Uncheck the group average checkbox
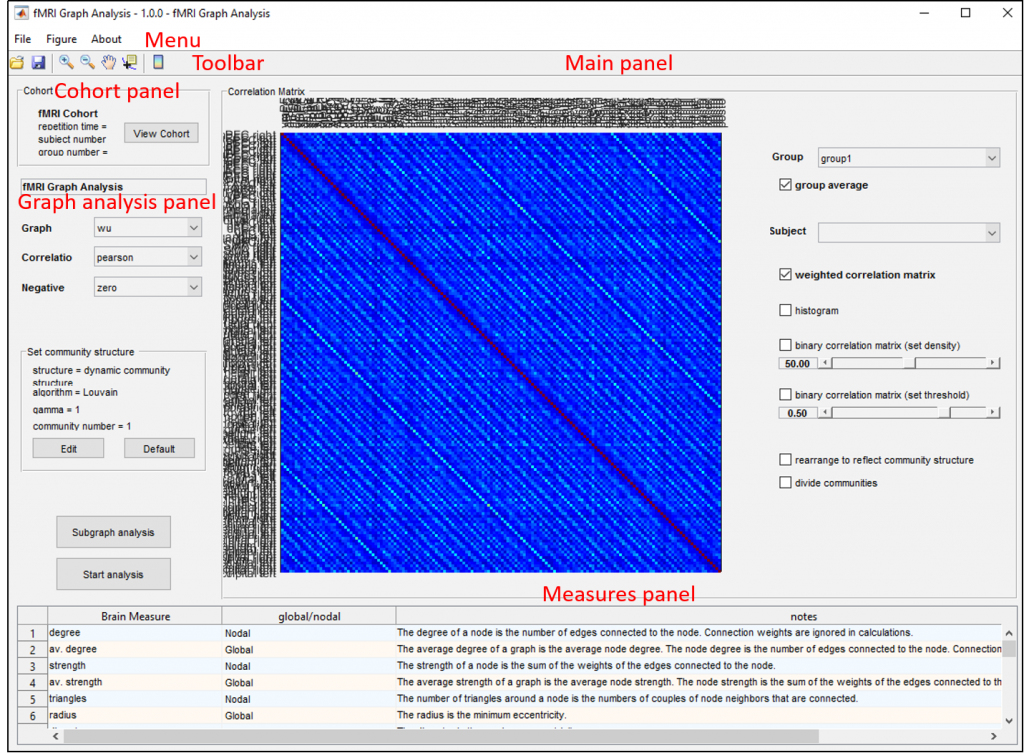This screenshot has height=753, width=1024. tap(786, 184)
